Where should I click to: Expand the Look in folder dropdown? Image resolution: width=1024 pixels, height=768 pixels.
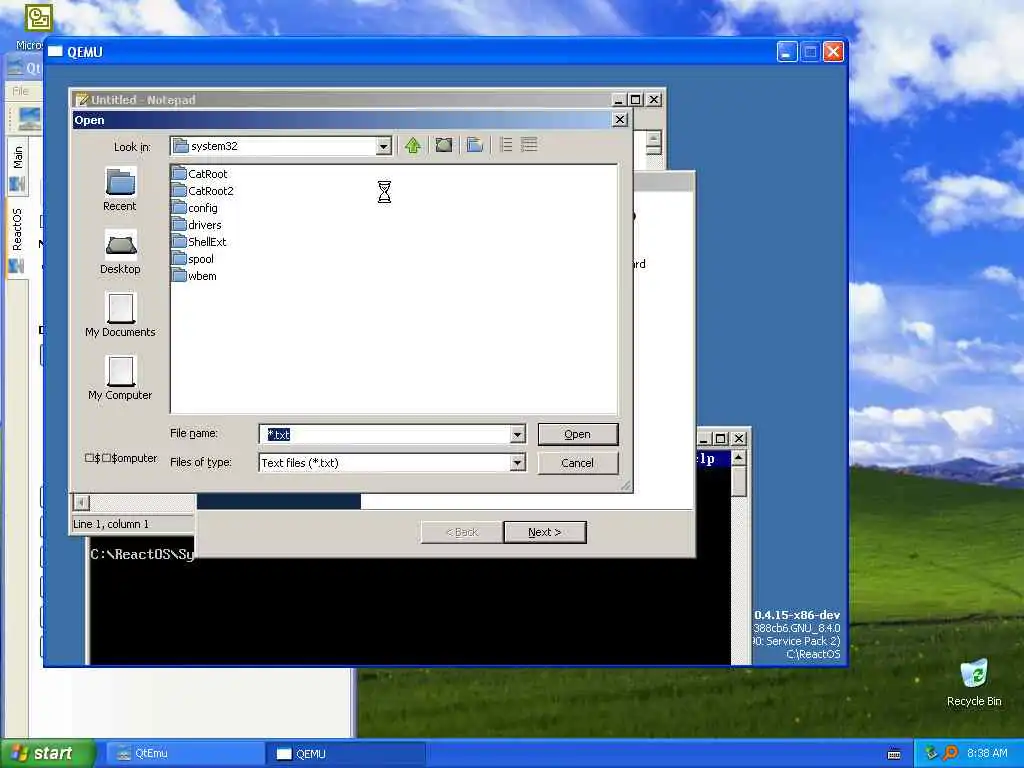pos(384,146)
